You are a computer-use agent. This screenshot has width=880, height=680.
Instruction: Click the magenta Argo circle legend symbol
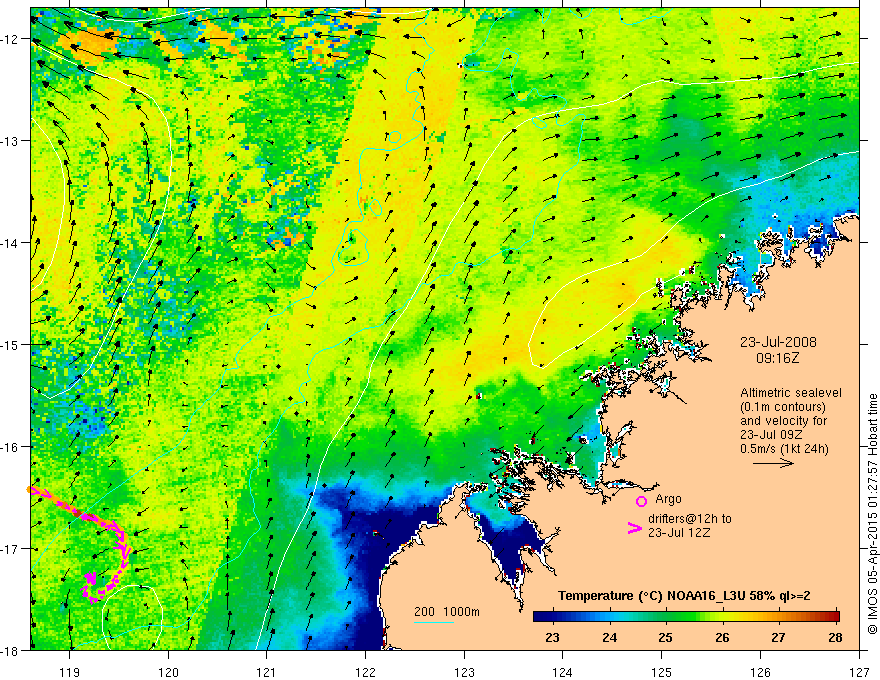coord(641,501)
